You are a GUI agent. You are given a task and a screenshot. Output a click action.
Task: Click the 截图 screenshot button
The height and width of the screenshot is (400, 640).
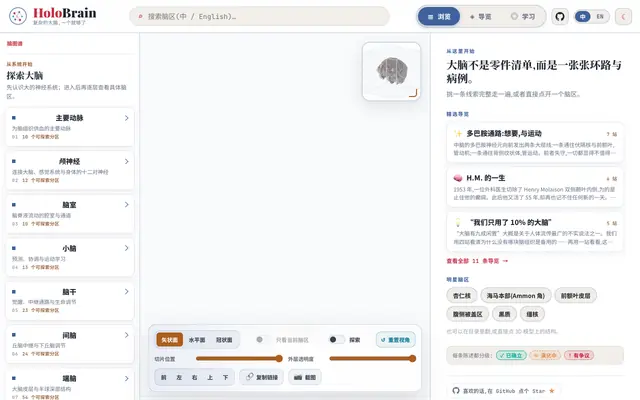click(305, 377)
